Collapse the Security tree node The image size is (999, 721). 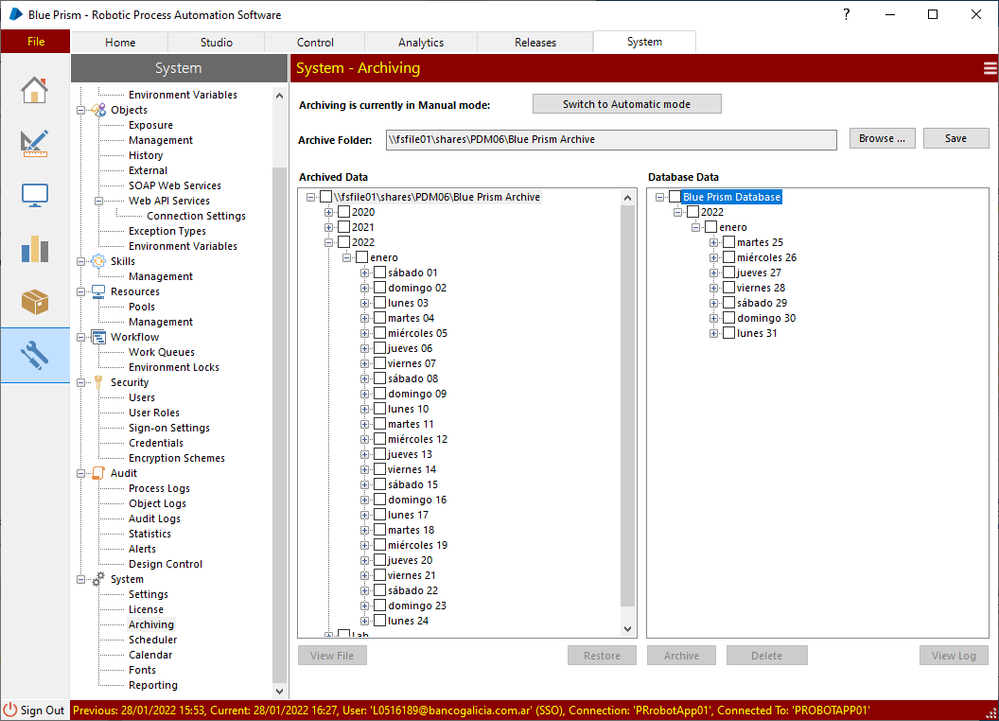point(81,383)
